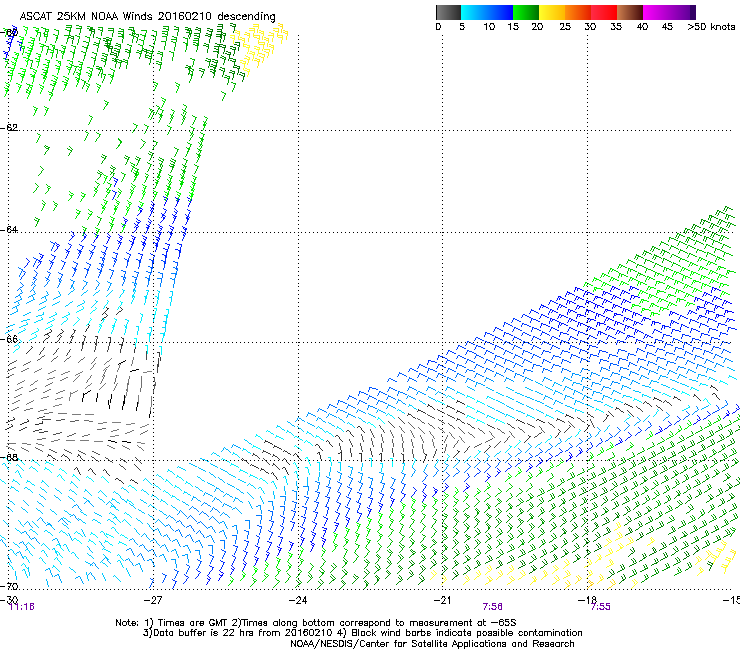740x650 pixels.
Task: Click the 7:56 swath time label
Action: coord(492,607)
